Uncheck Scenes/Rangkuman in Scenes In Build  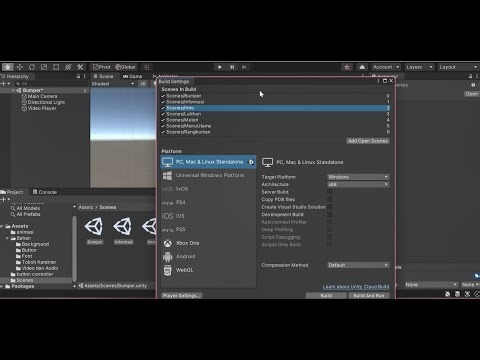(163, 132)
